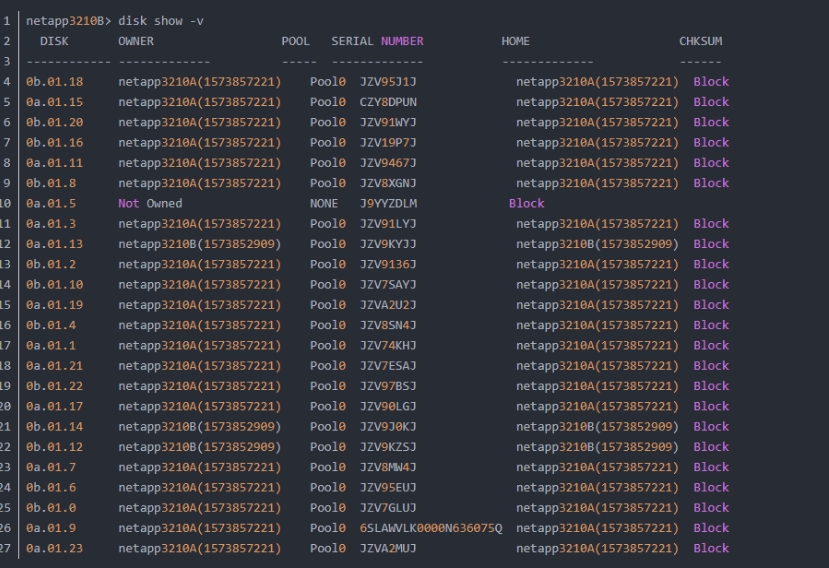Select disk name 0b.01.14

point(54,426)
